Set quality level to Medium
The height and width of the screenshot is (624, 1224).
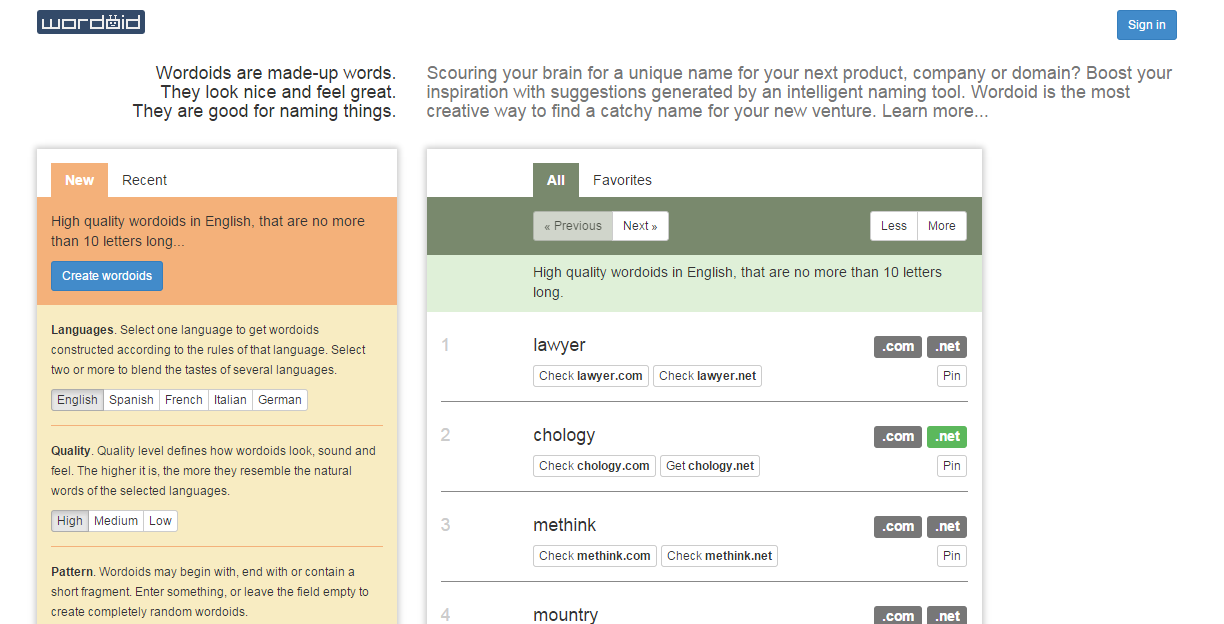tap(116, 521)
